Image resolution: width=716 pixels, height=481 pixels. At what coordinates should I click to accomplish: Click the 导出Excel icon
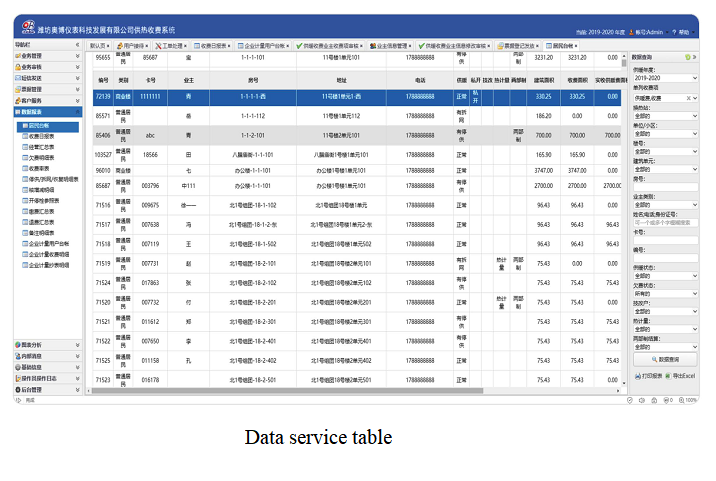point(668,376)
